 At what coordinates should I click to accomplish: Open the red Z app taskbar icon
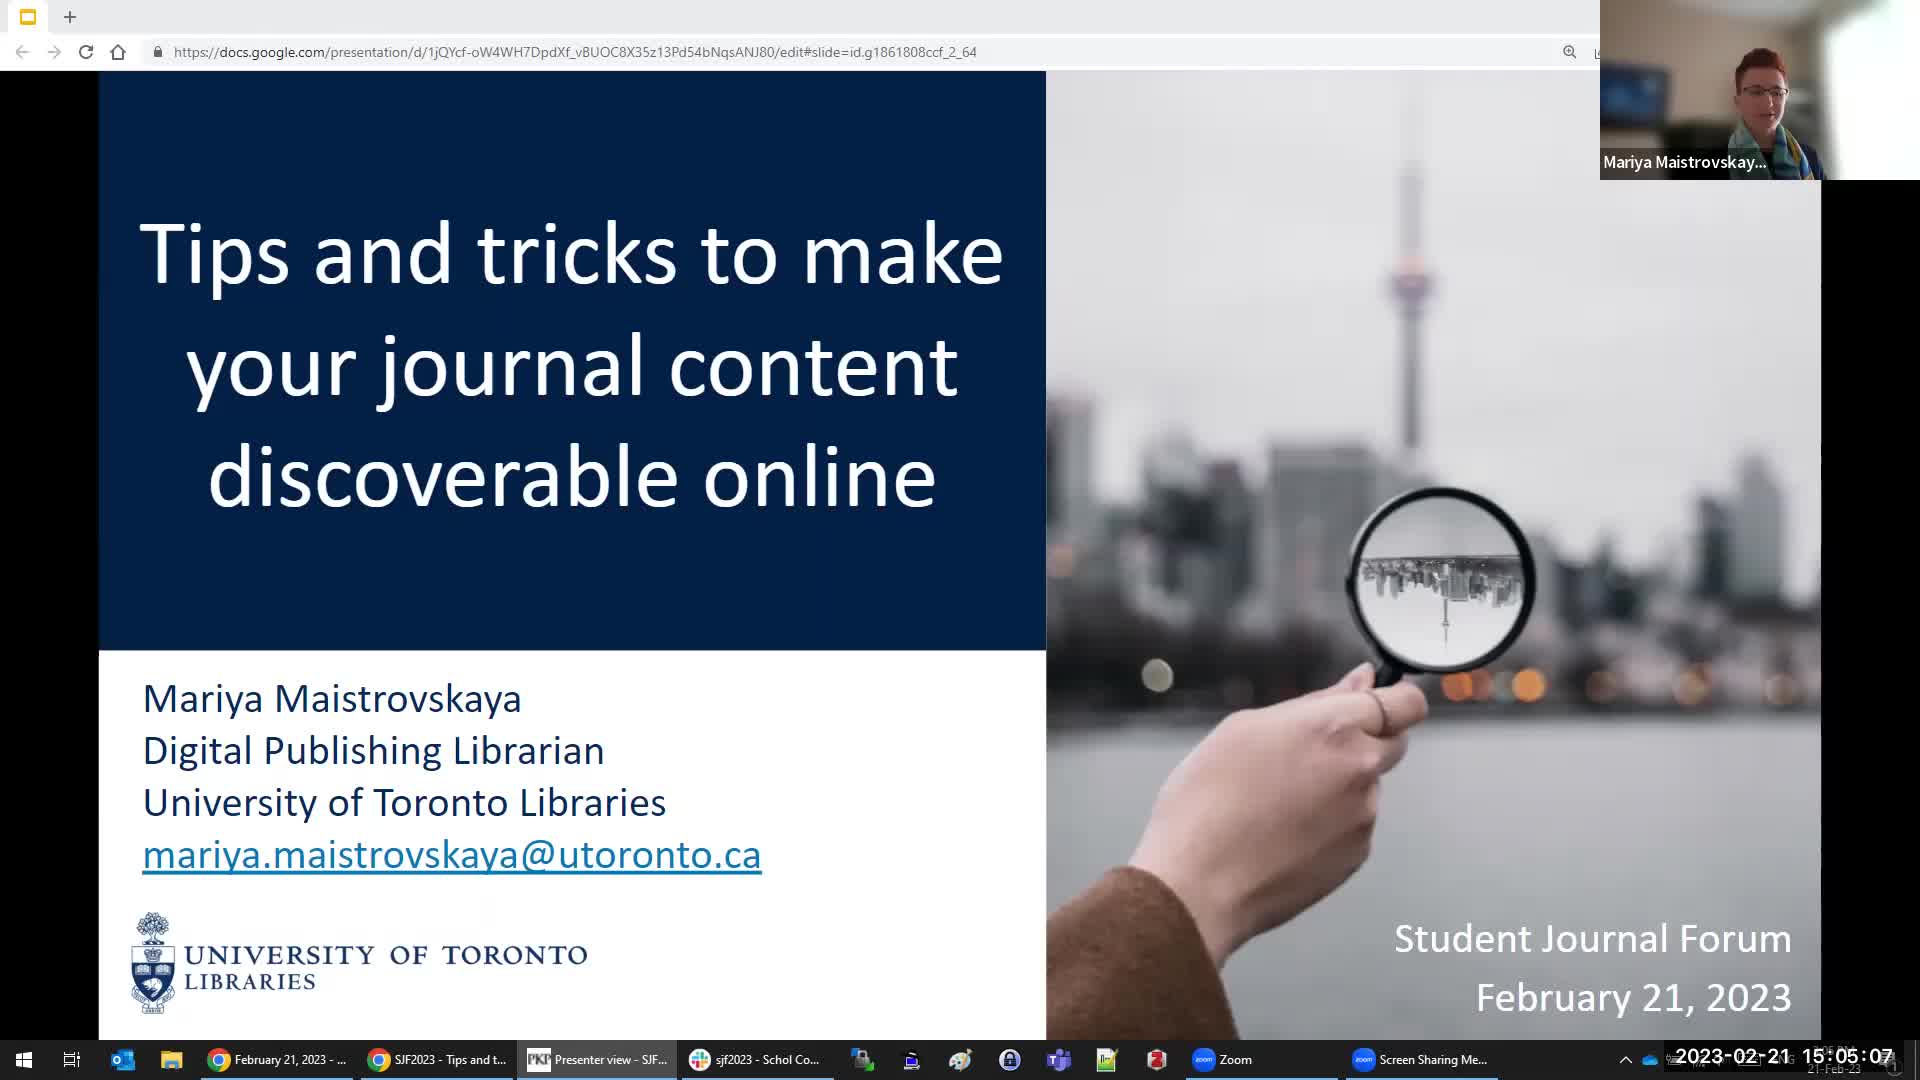pos(1156,1060)
